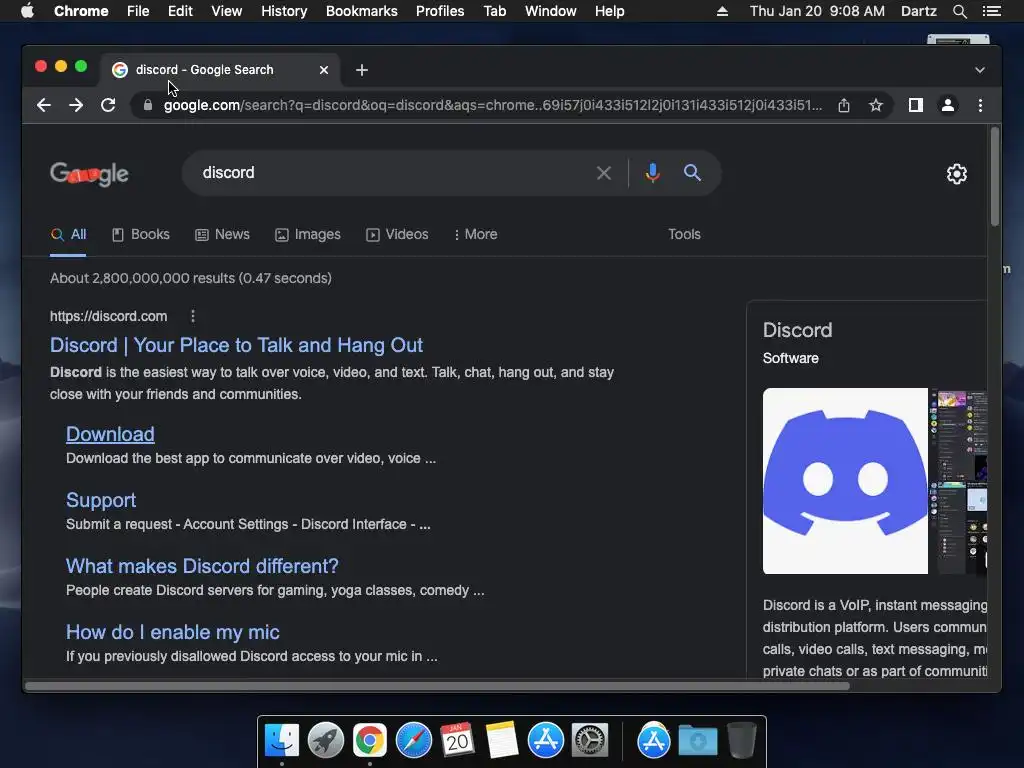
Task: Open the Control Center list icon
Action: [991, 11]
